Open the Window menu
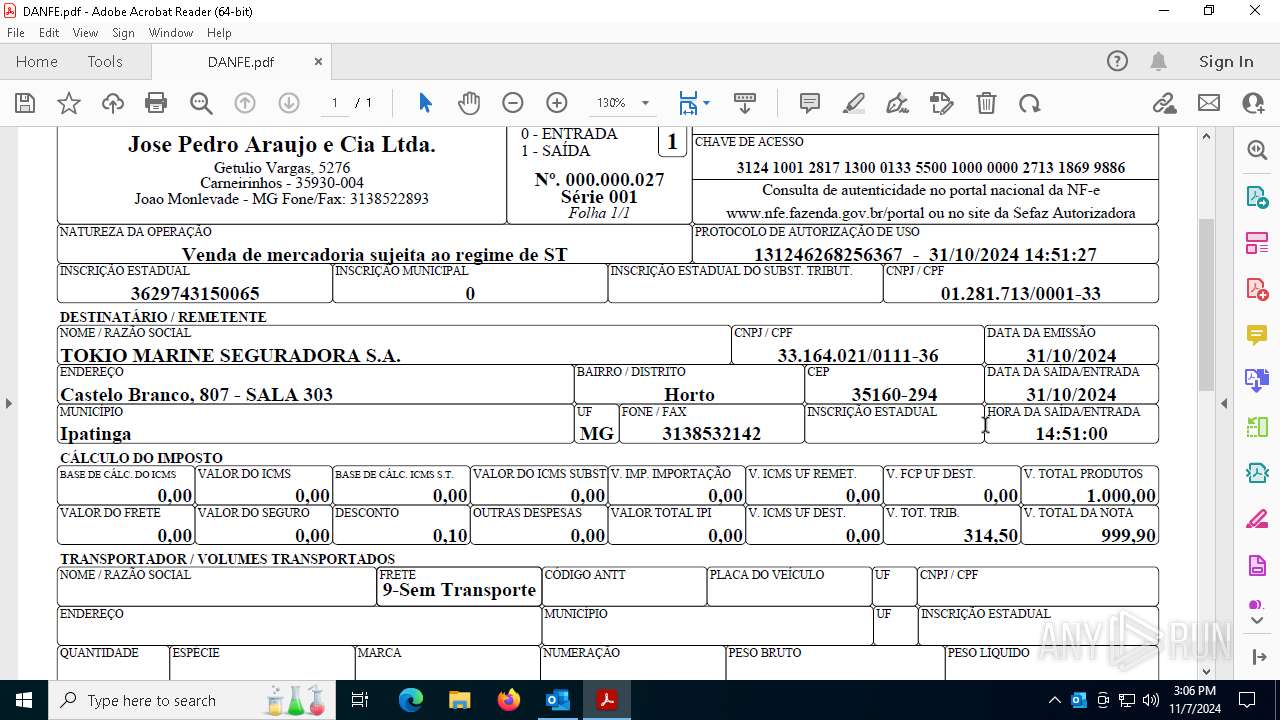Screen dimensions: 1280x720 (x=171, y=33)
